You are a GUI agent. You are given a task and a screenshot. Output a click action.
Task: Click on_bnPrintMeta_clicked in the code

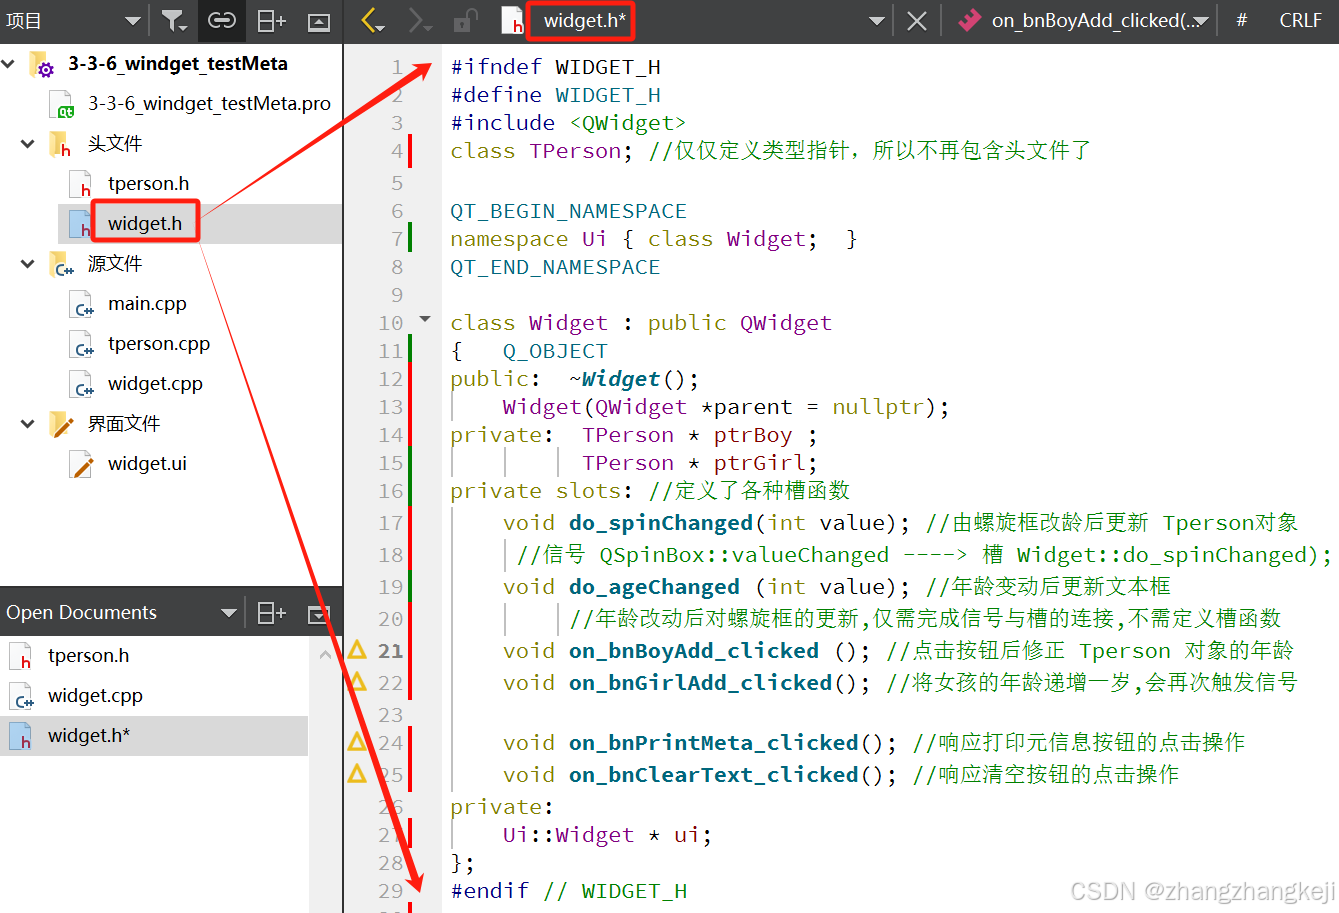[714, 743]
